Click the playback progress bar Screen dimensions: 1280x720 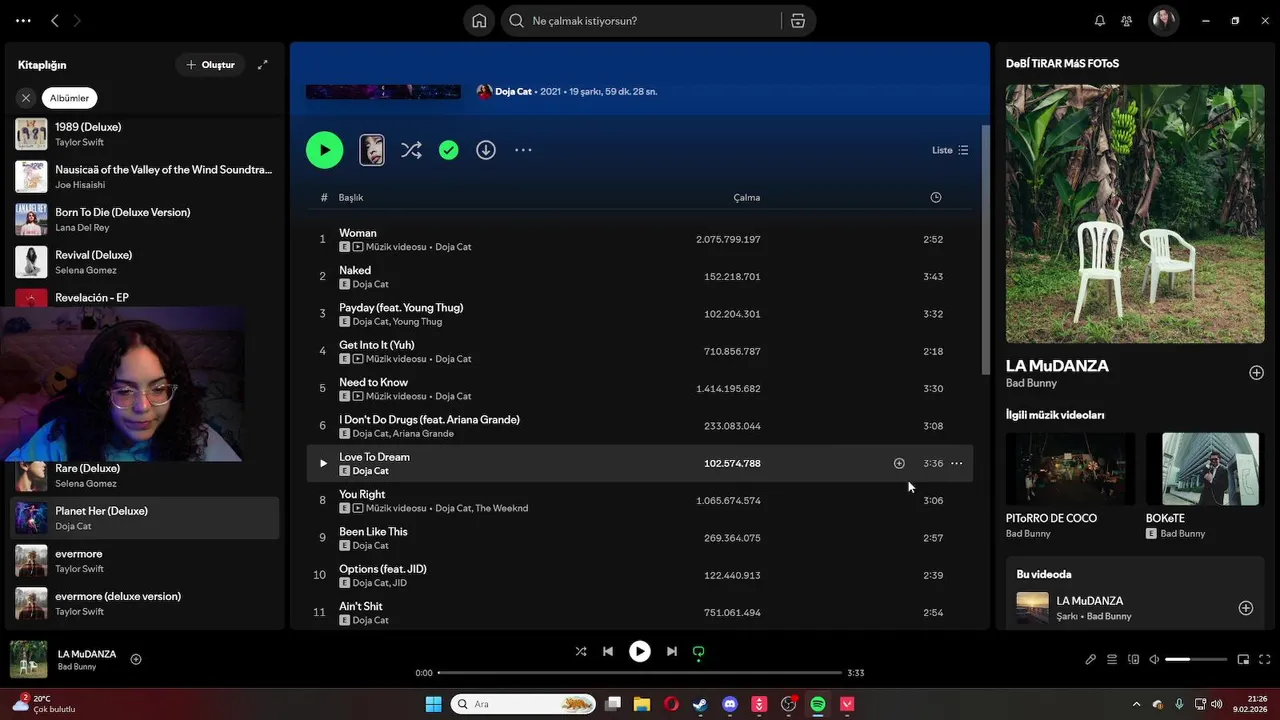click(x=640, y=673)
